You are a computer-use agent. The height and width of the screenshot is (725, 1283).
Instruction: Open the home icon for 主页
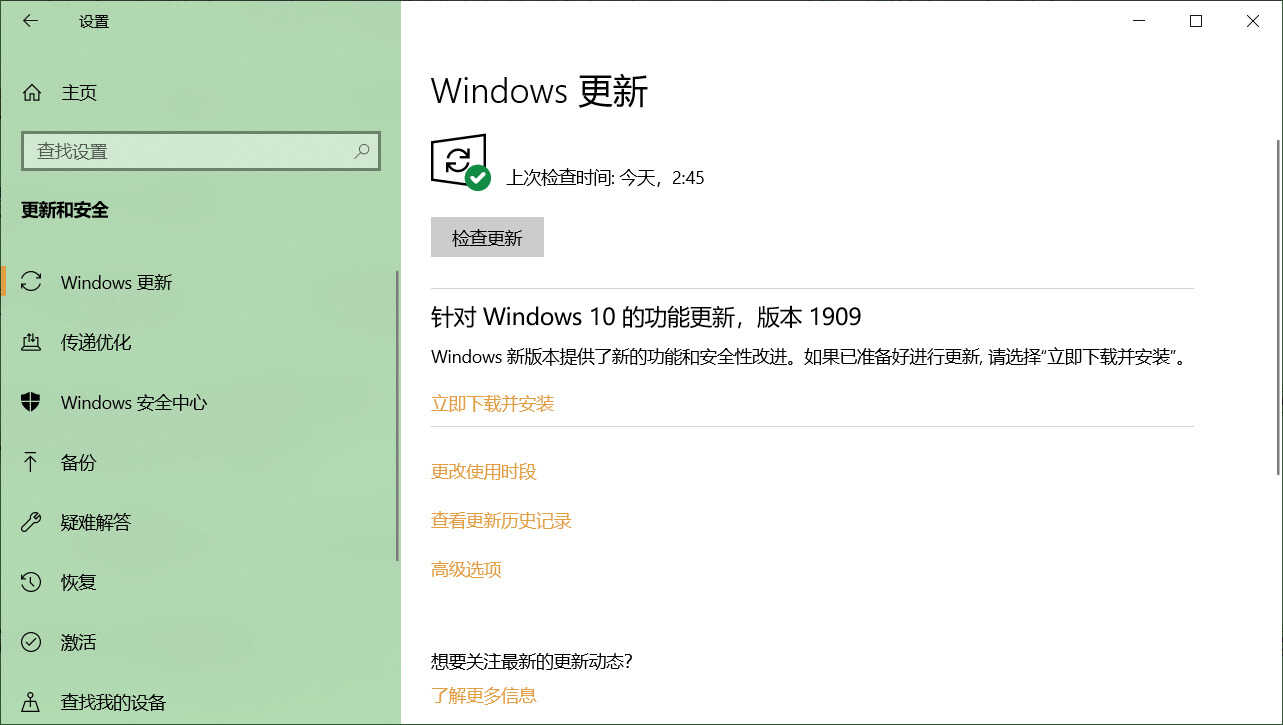point(32,93)
